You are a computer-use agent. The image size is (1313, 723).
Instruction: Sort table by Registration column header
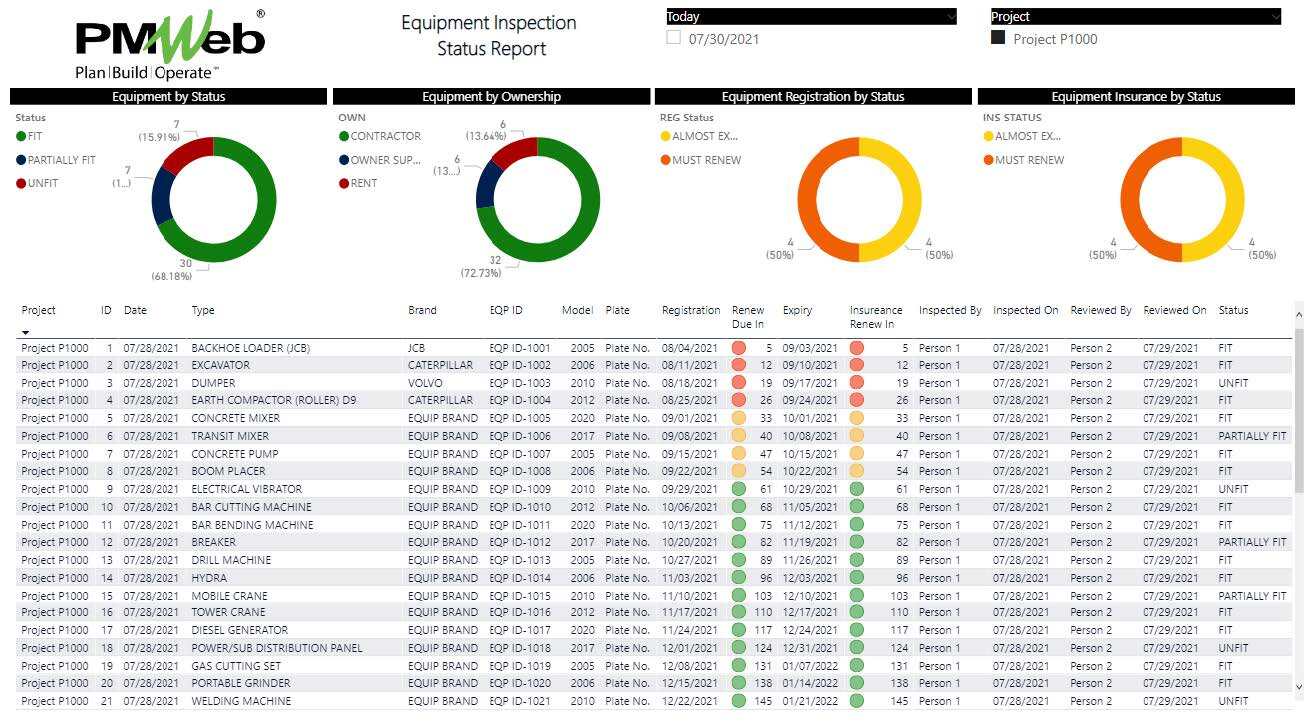[x=690, y=310]
